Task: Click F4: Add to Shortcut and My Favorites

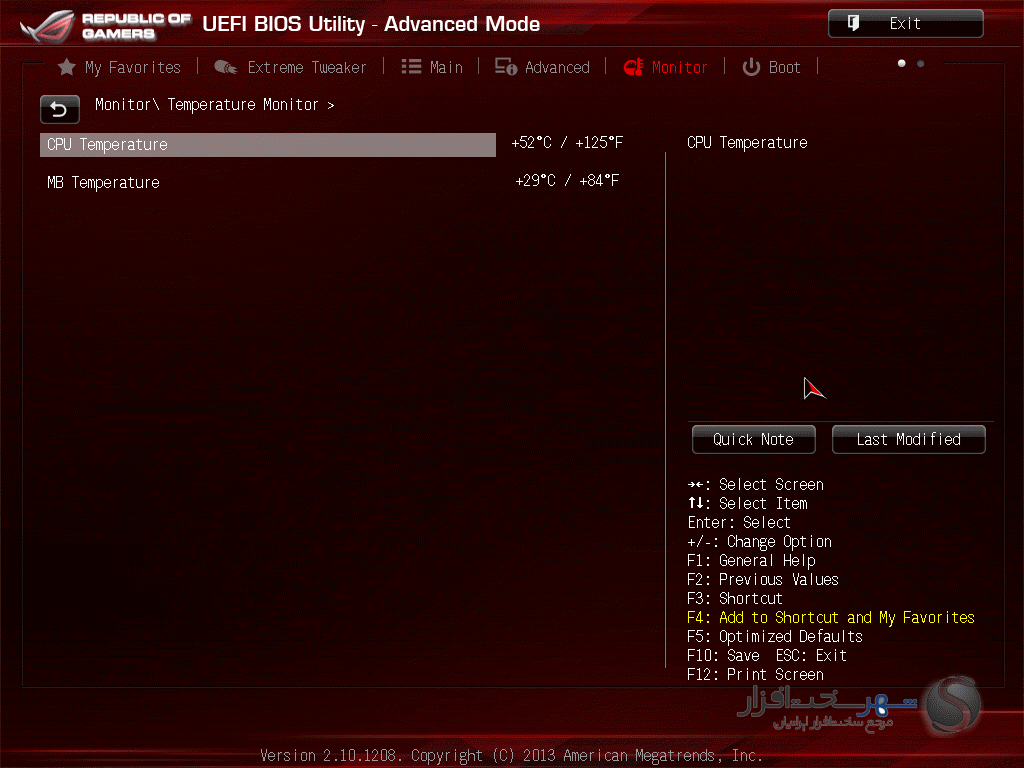Action: (x=831, y=618)
